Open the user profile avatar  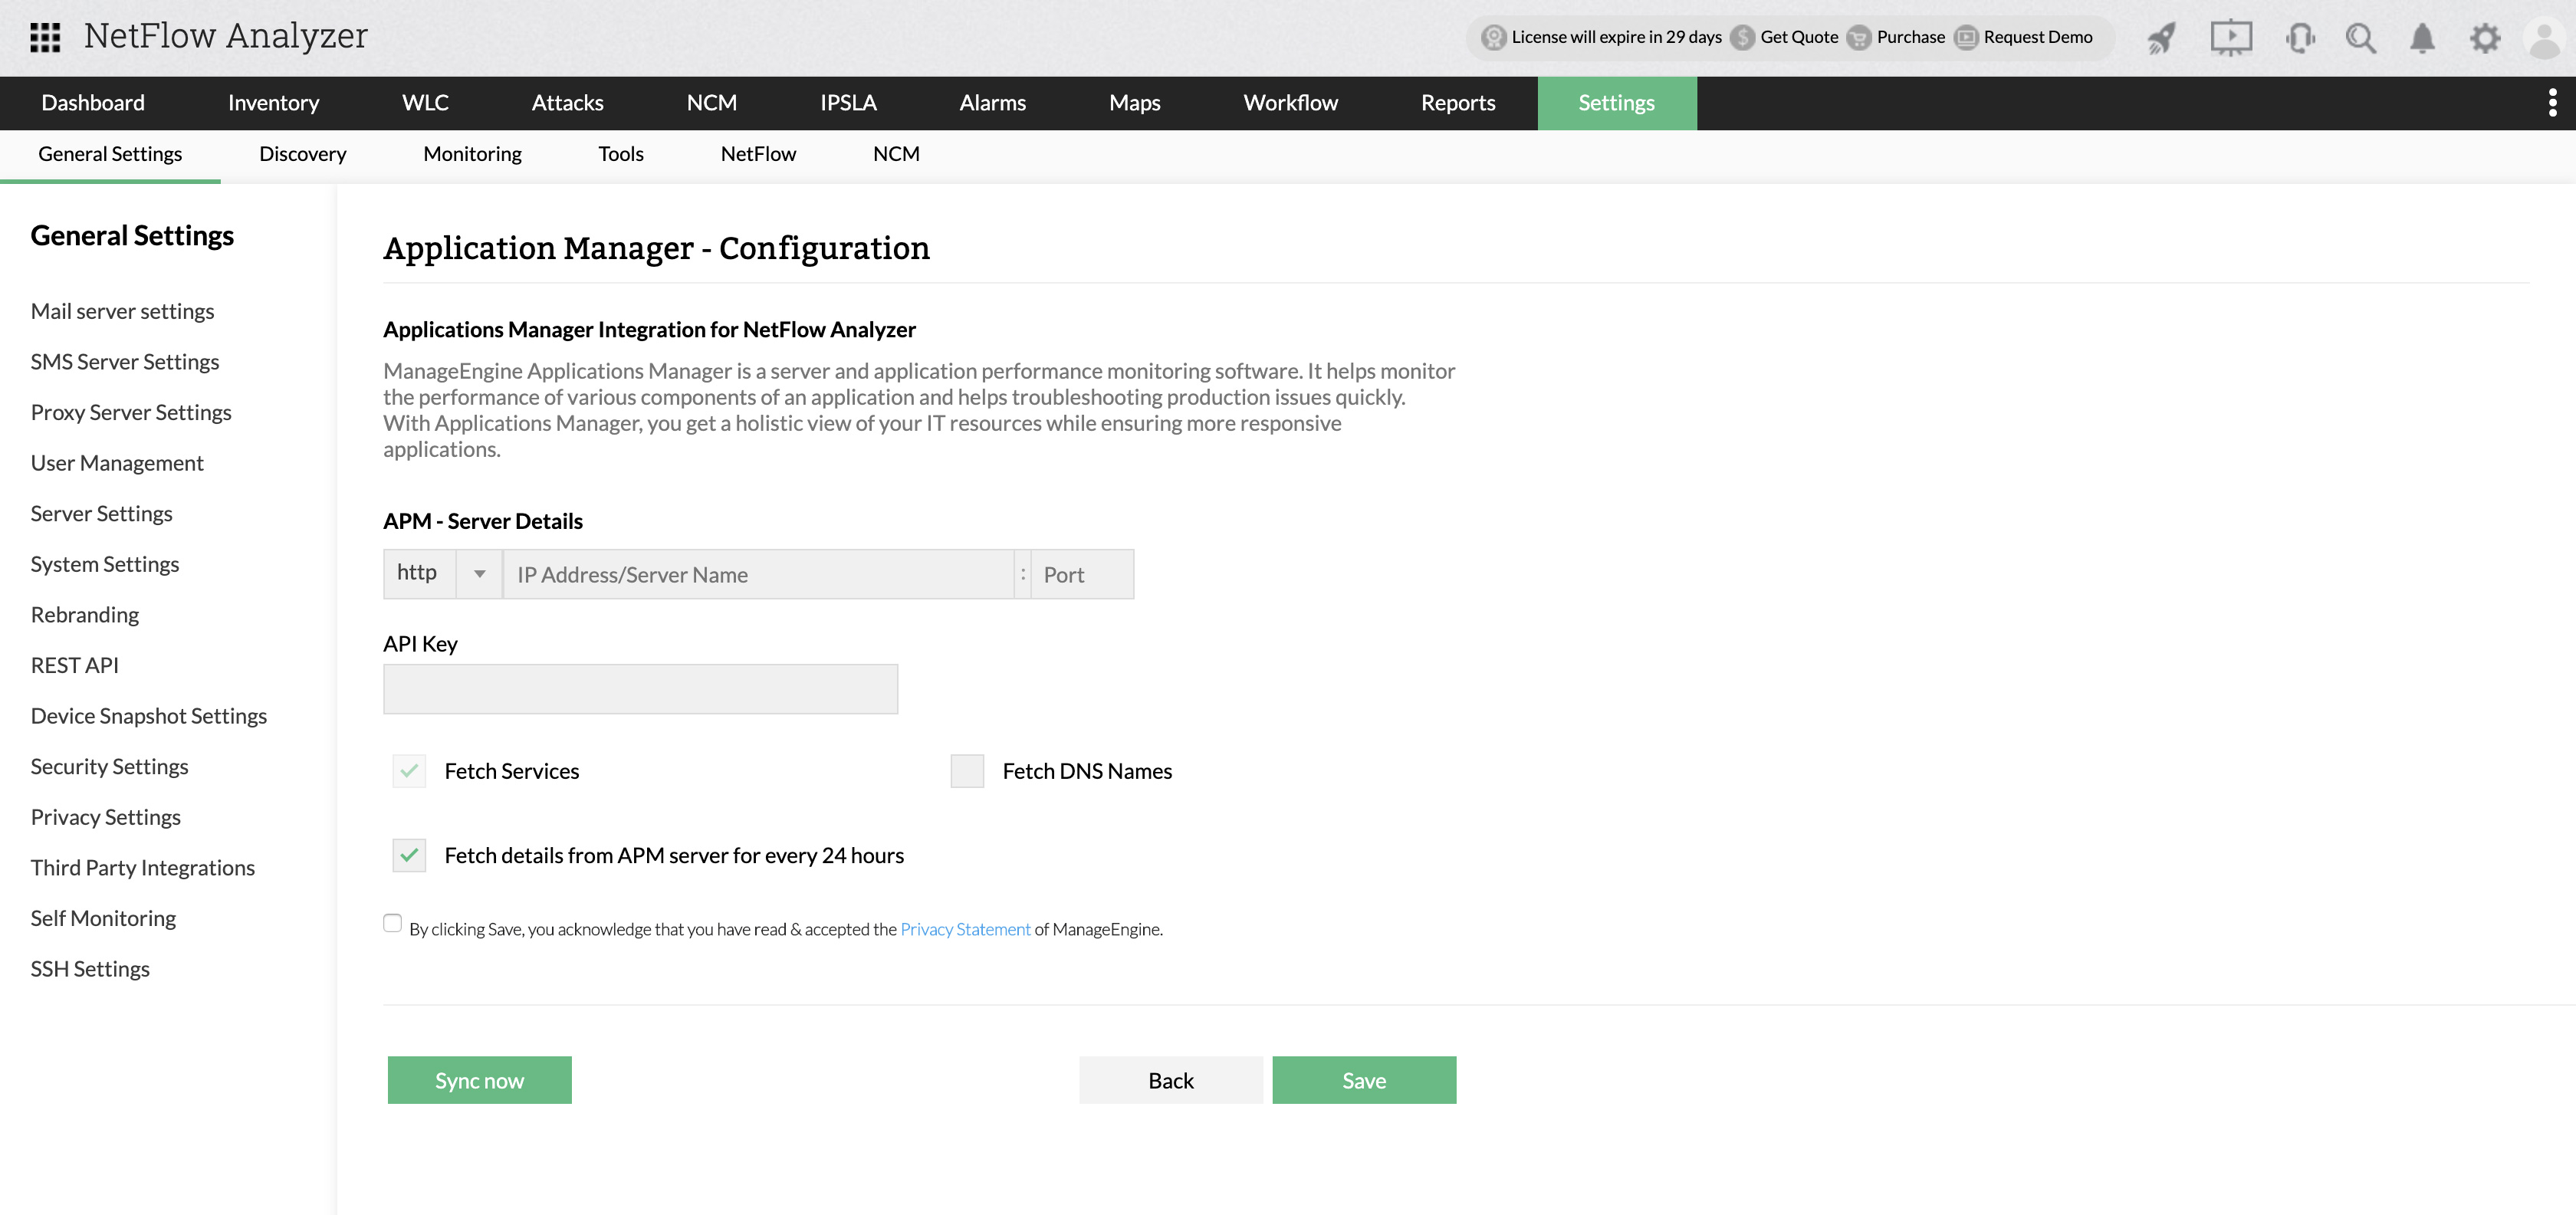click(x=2545, y=38)
